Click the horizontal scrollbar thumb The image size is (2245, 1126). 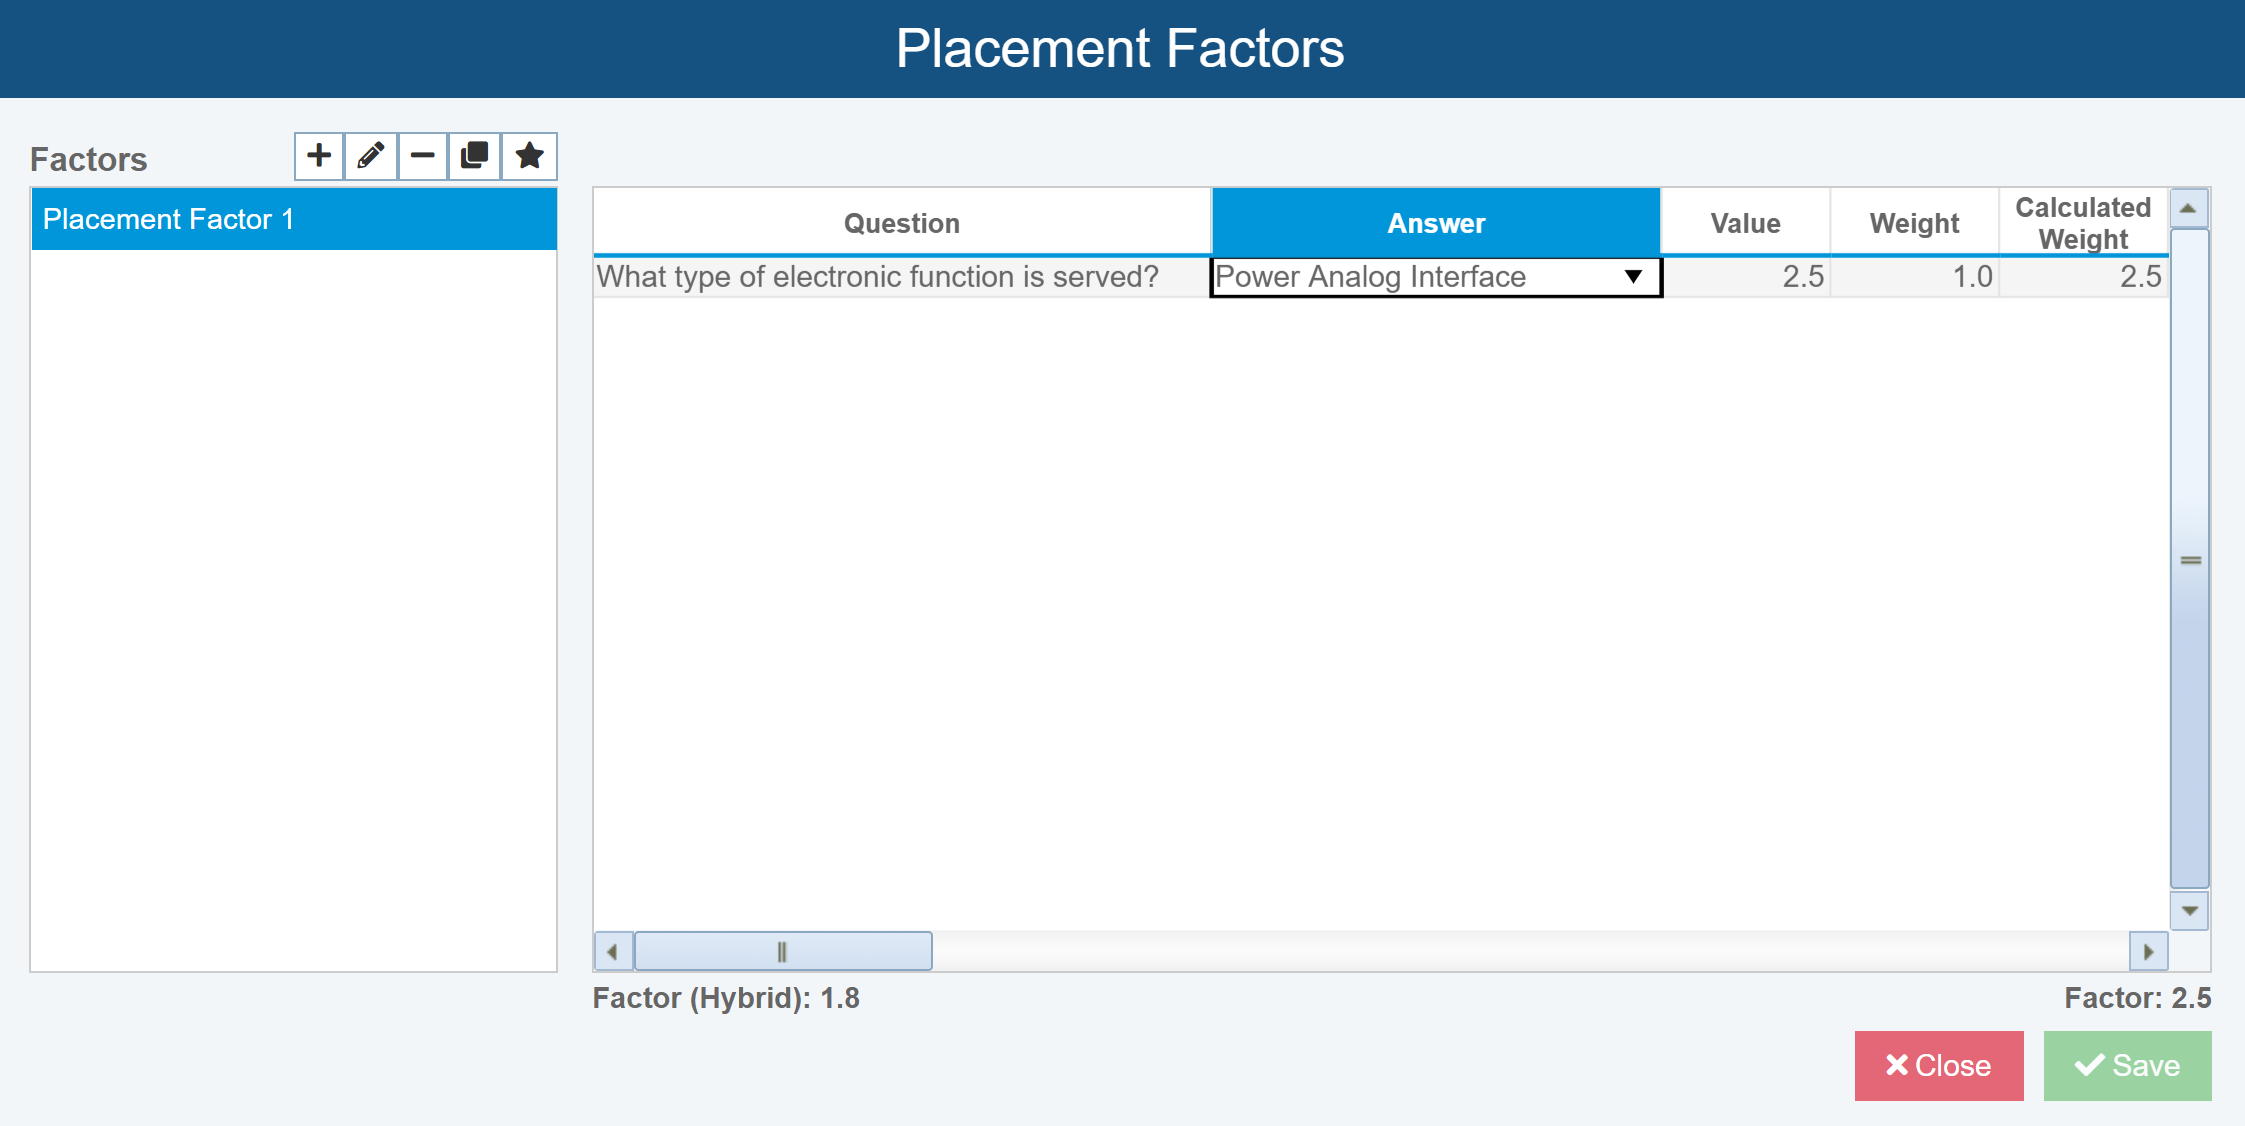pyautogui.click(x=783, y=952)
